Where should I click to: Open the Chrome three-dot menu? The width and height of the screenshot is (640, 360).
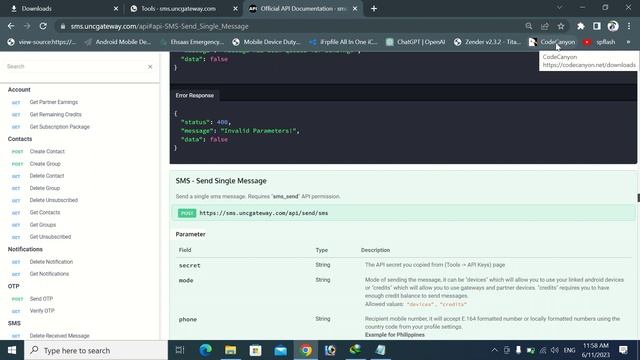click(629, 26)
